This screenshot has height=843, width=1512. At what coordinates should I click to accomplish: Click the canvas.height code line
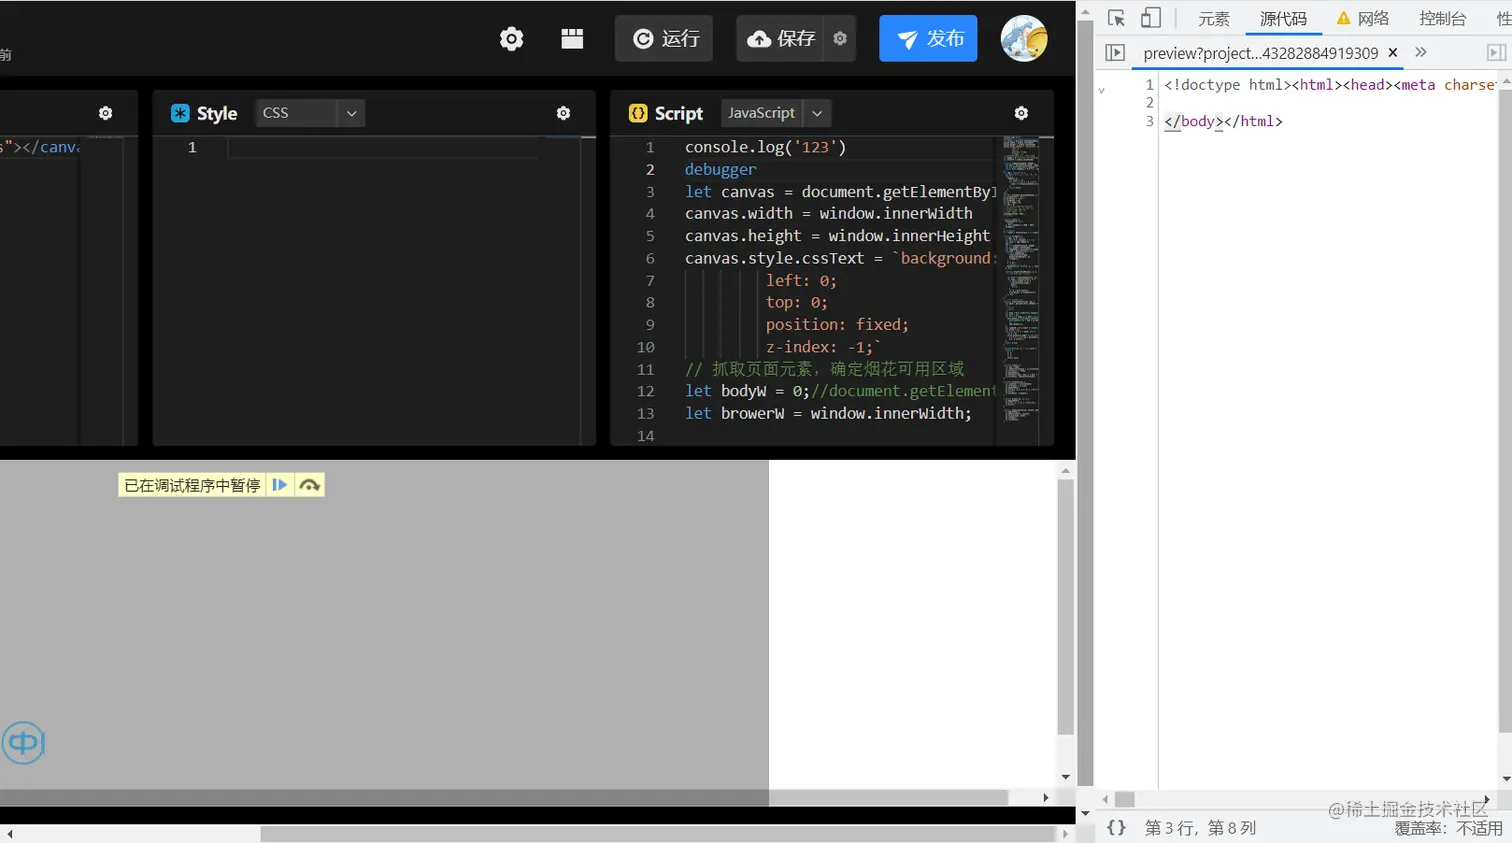pos(837,236)
